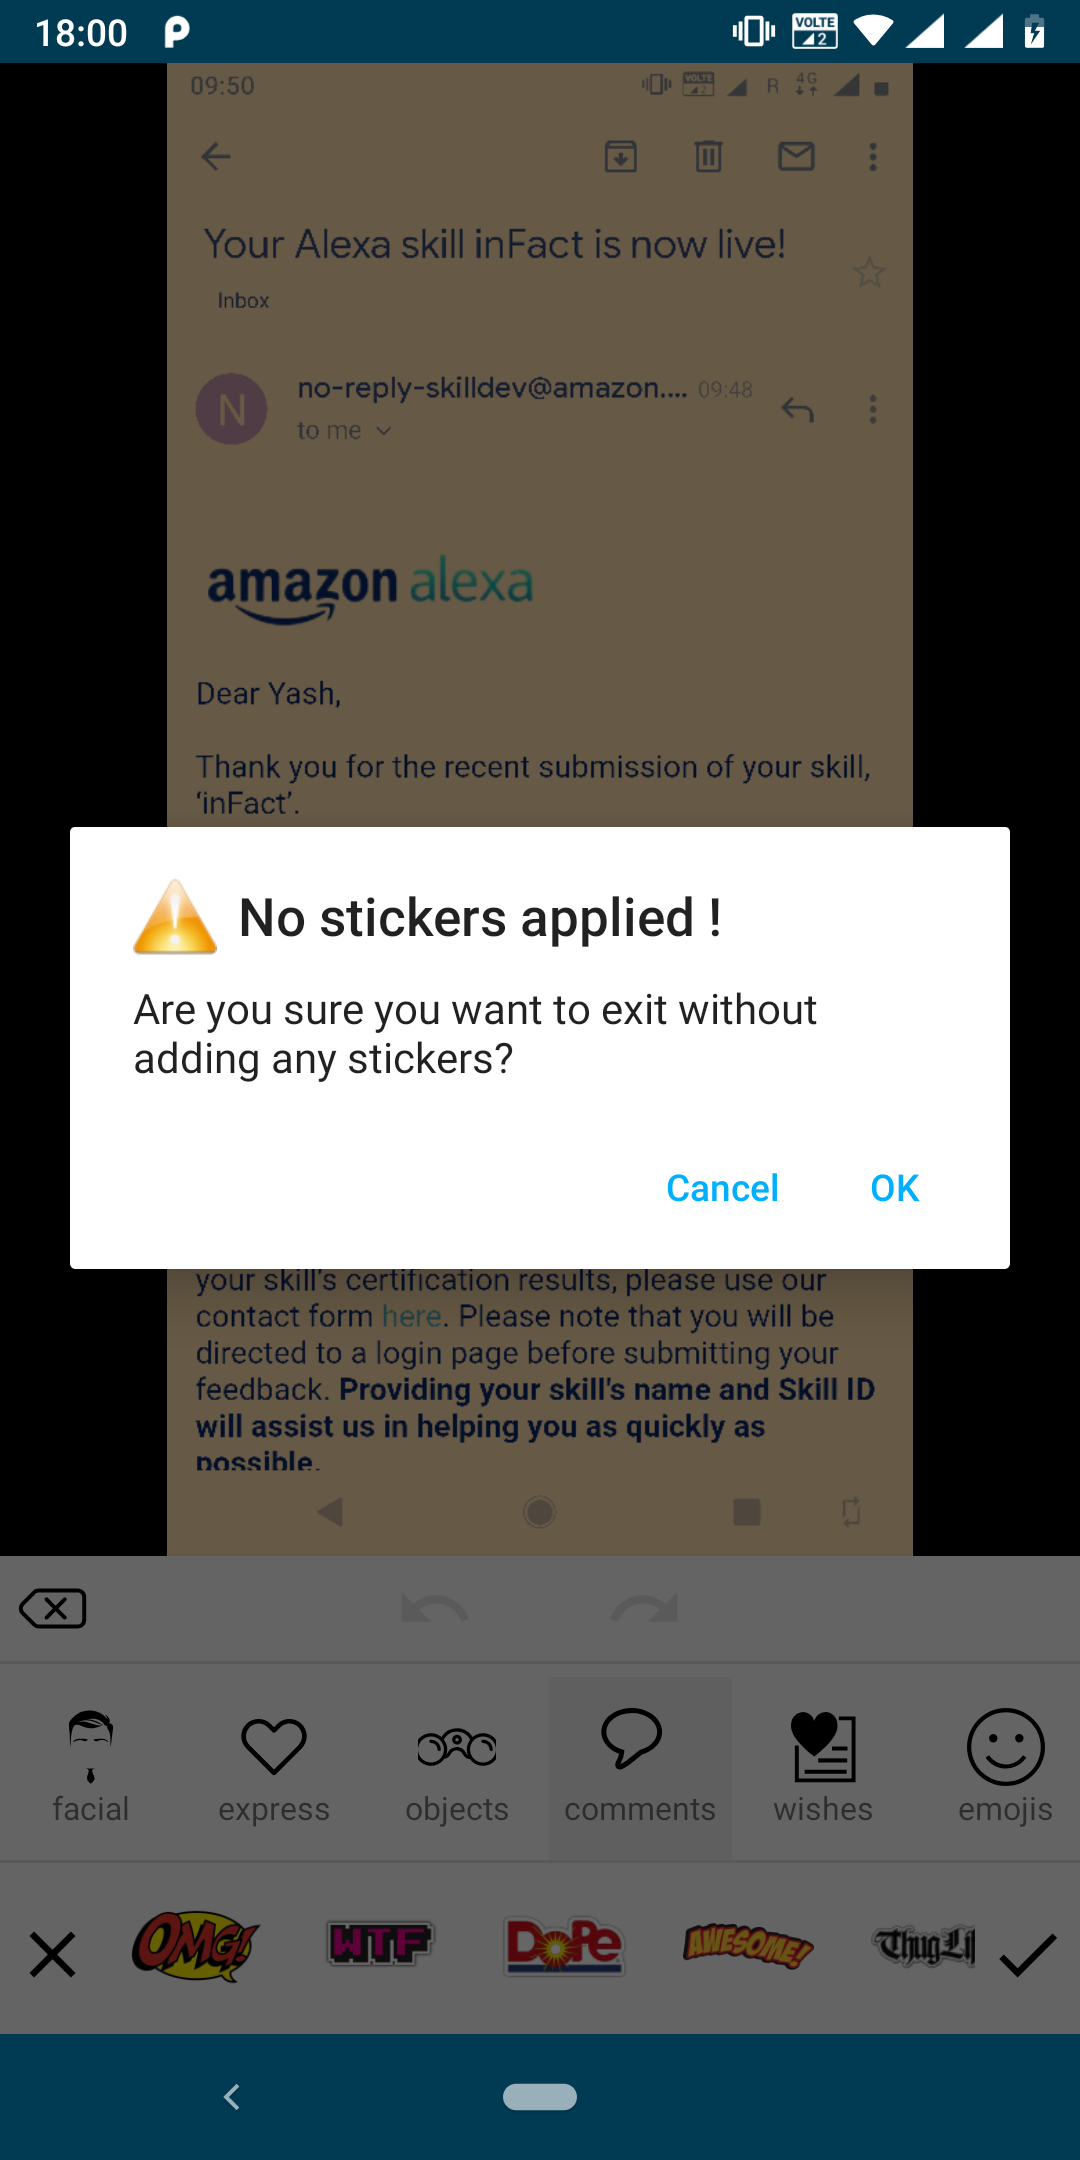Click the delete sticker backspace icon
This screenshot has width=1080, height=2160.
click(x=53, y=1609)
